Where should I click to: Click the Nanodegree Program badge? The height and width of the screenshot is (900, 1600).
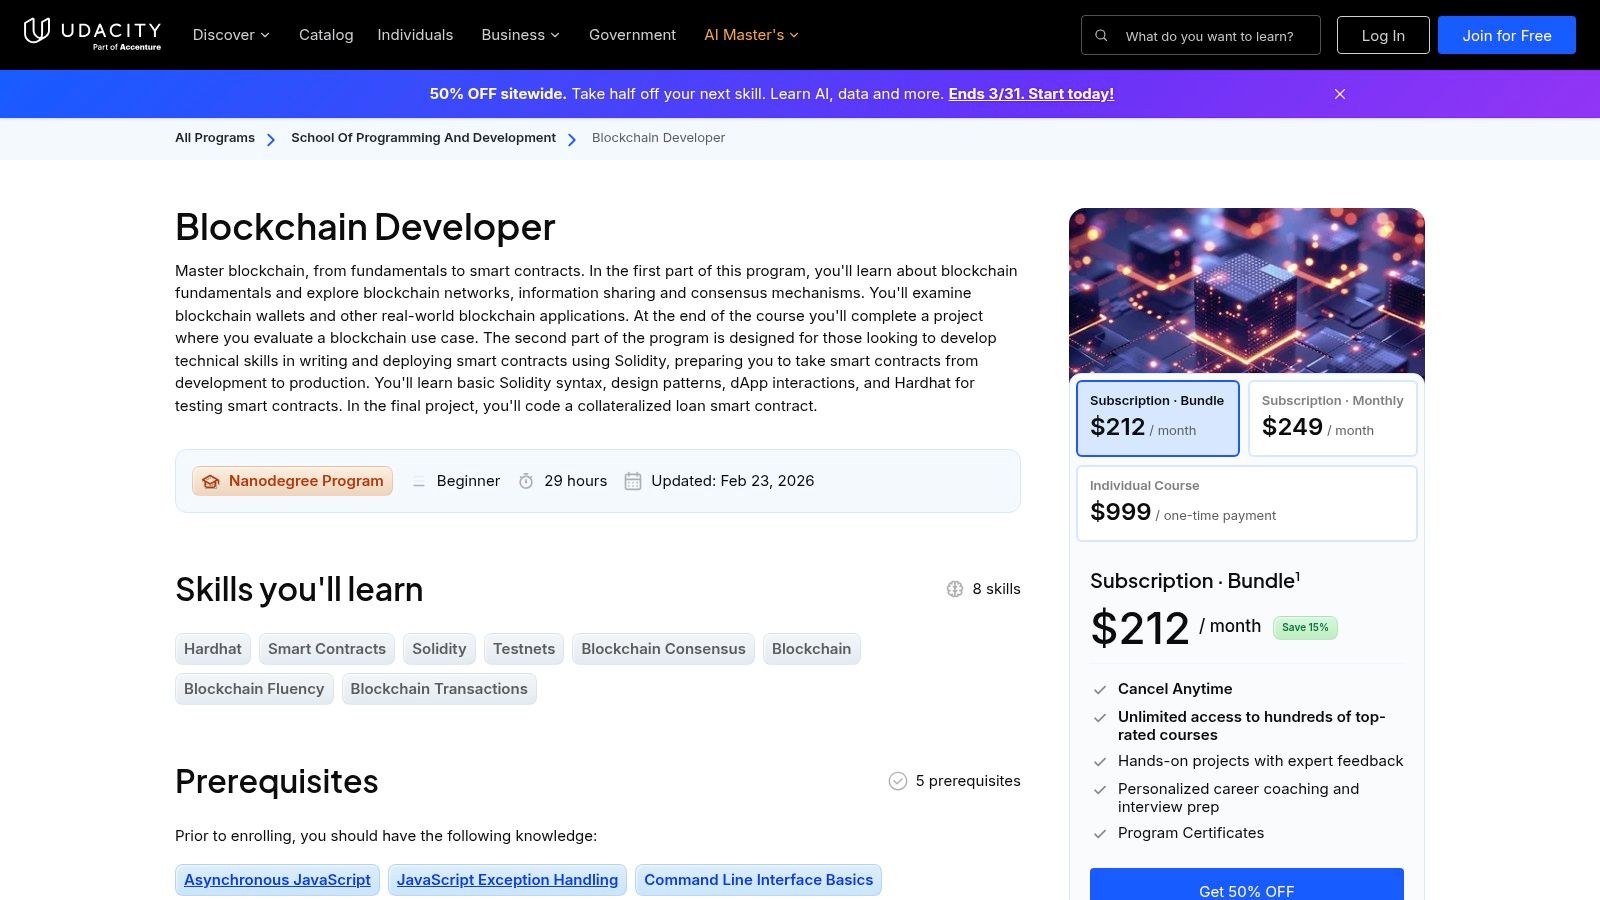click(x=292, y=481)
